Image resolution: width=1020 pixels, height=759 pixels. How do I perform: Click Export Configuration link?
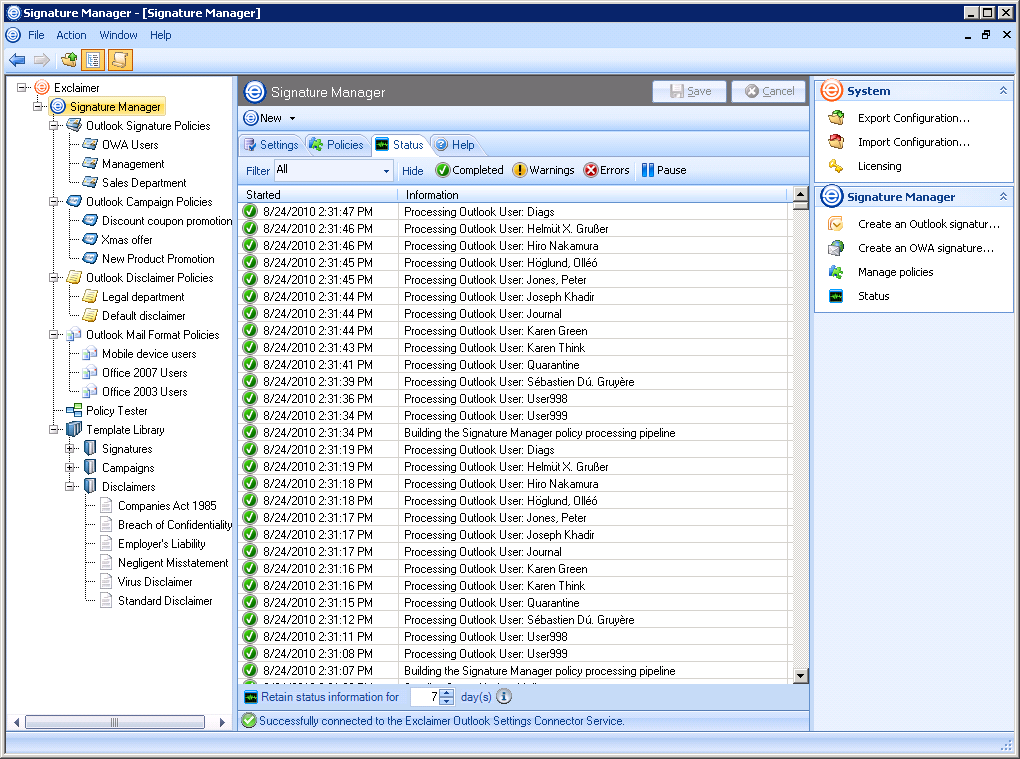pyautogui.click(x=914, y=118)
